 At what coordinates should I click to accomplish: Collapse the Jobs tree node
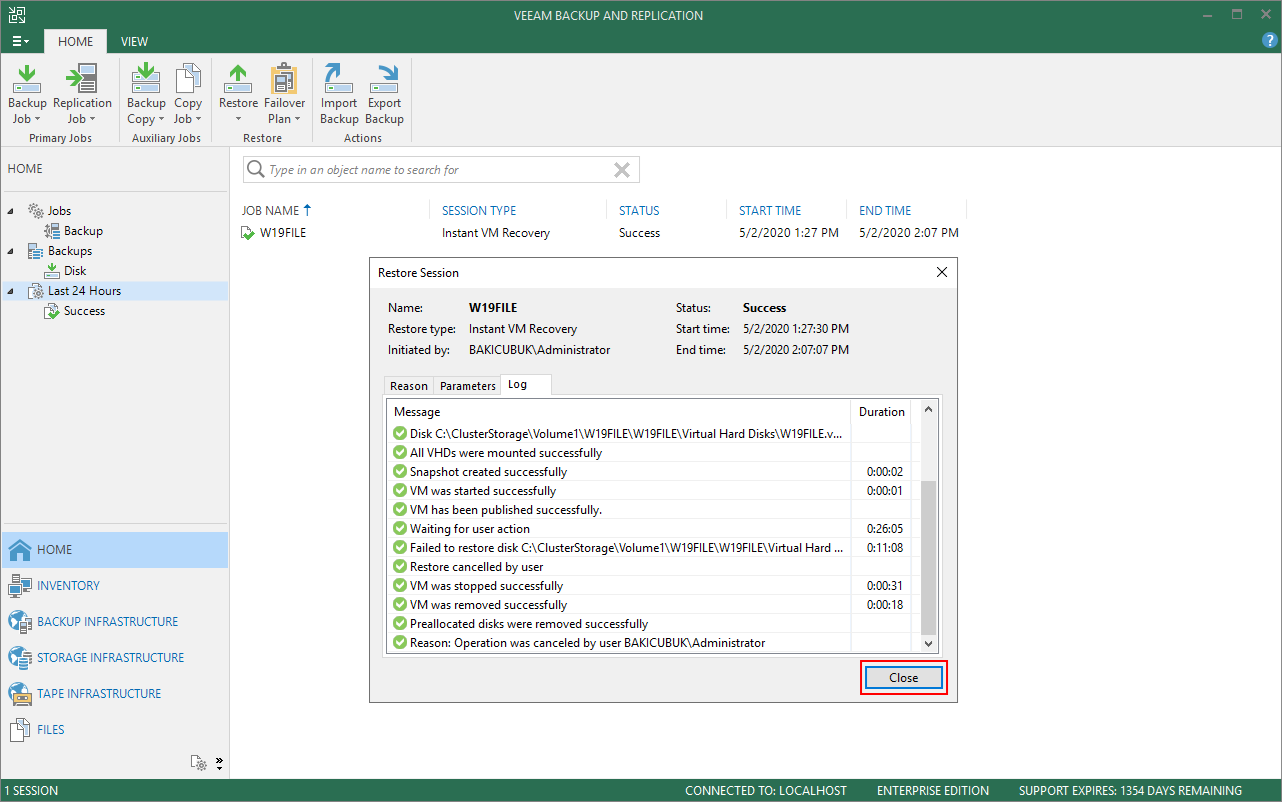coord(12,211)
